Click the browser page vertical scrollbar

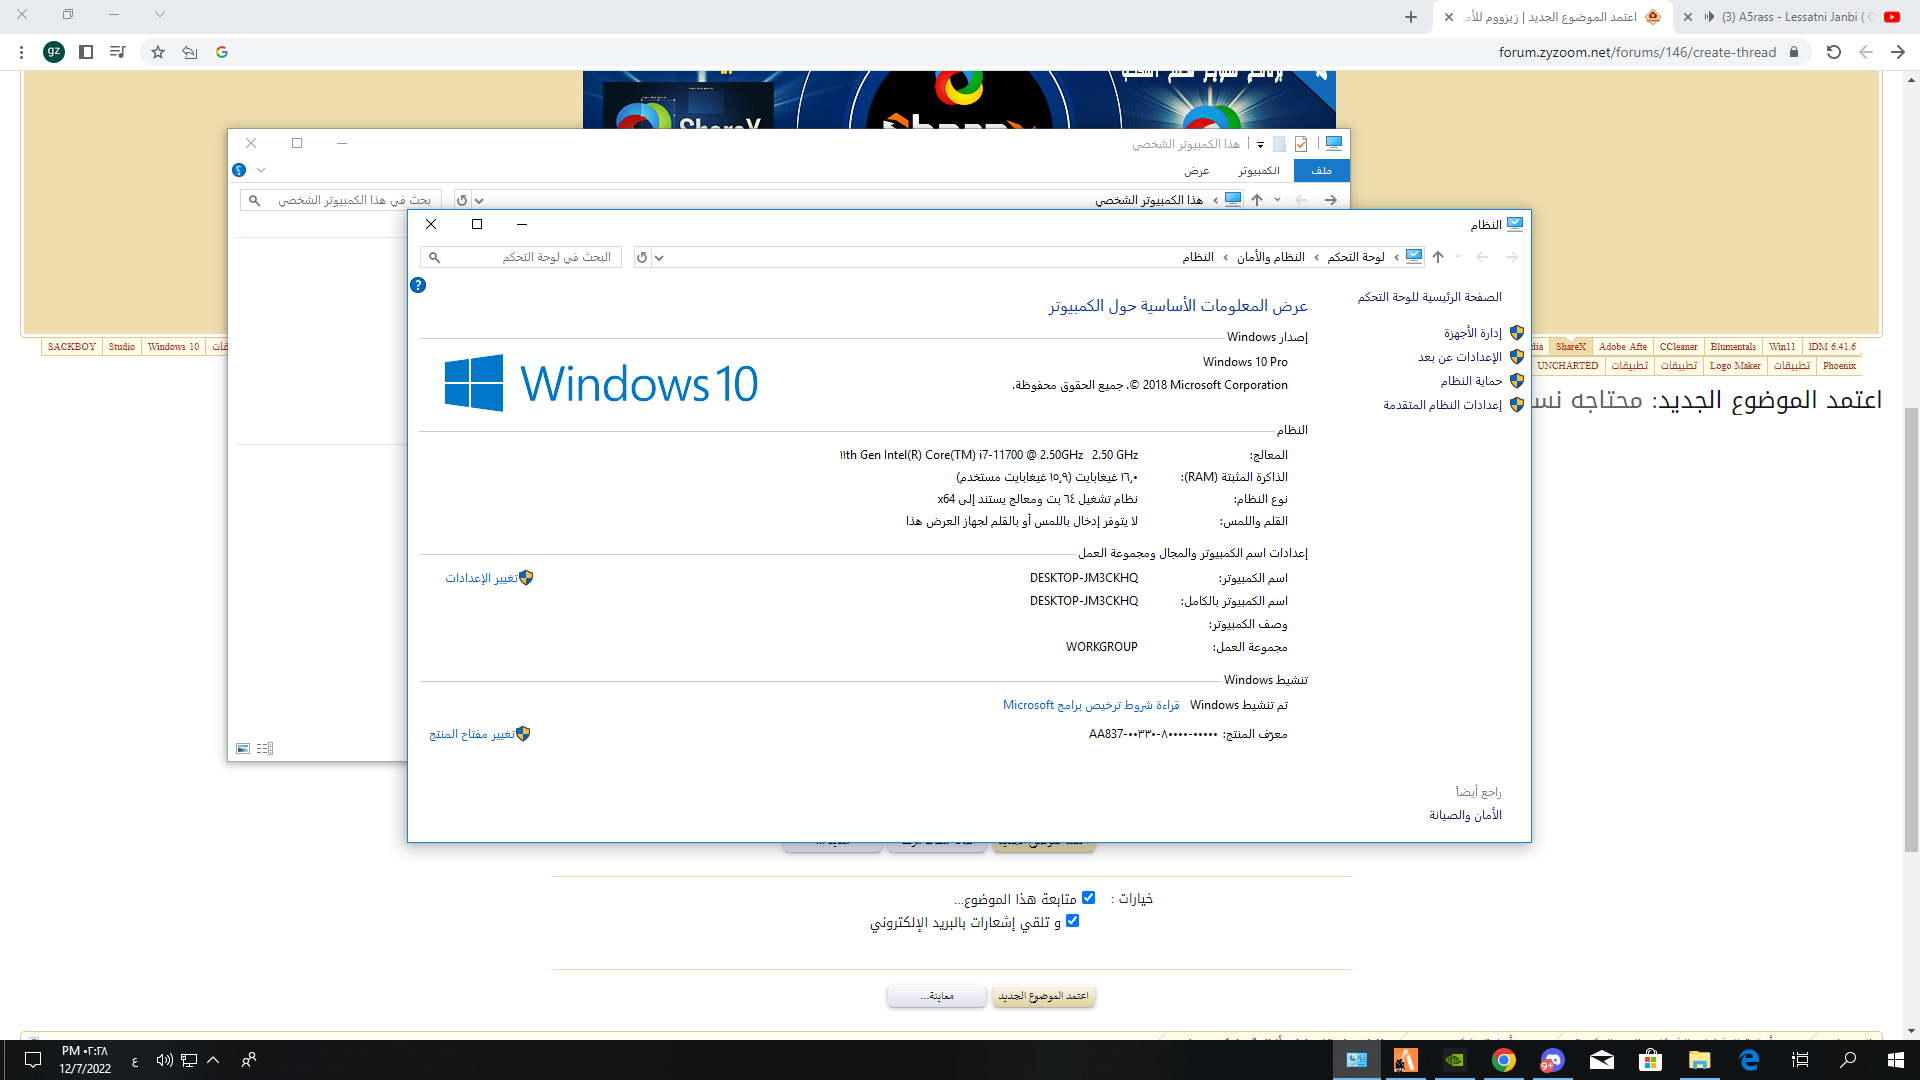click(1911, 630)
